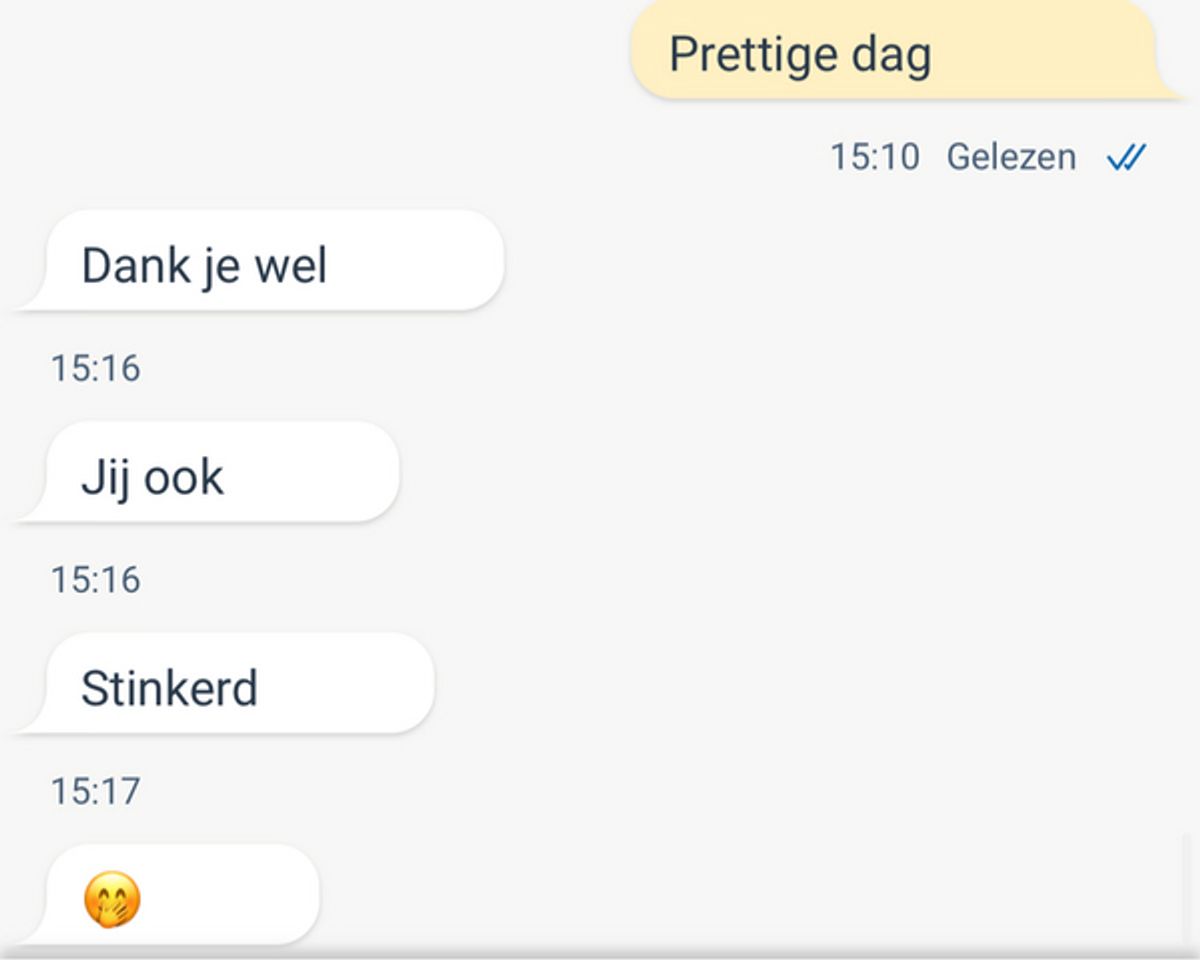
Task: Click the empty space inside the 'Stinkerd' bubble
Action: click(350, 685)
